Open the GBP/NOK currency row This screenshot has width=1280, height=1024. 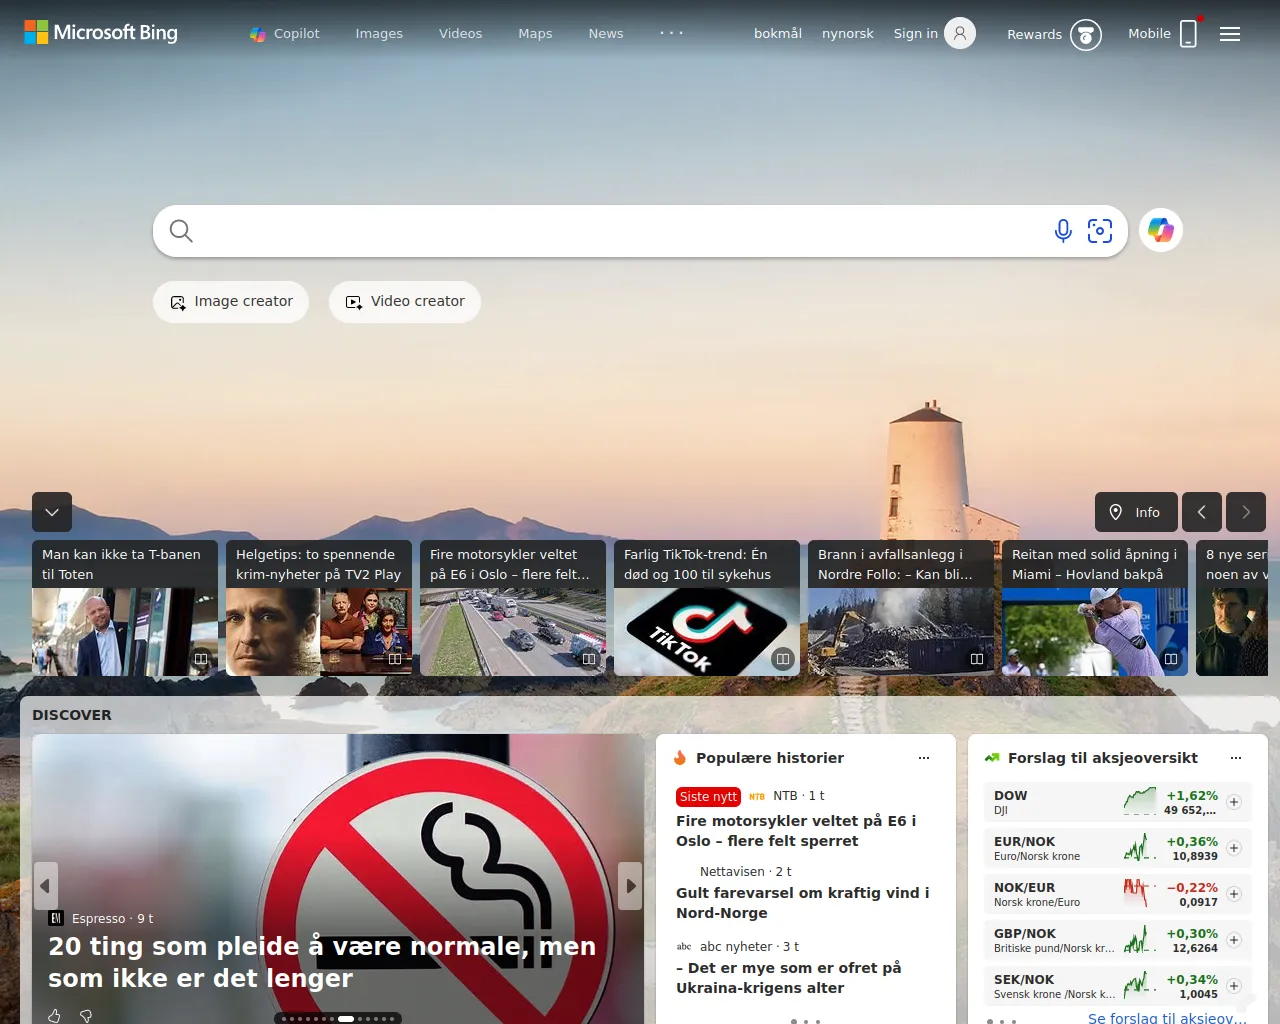click(1118, 940)
